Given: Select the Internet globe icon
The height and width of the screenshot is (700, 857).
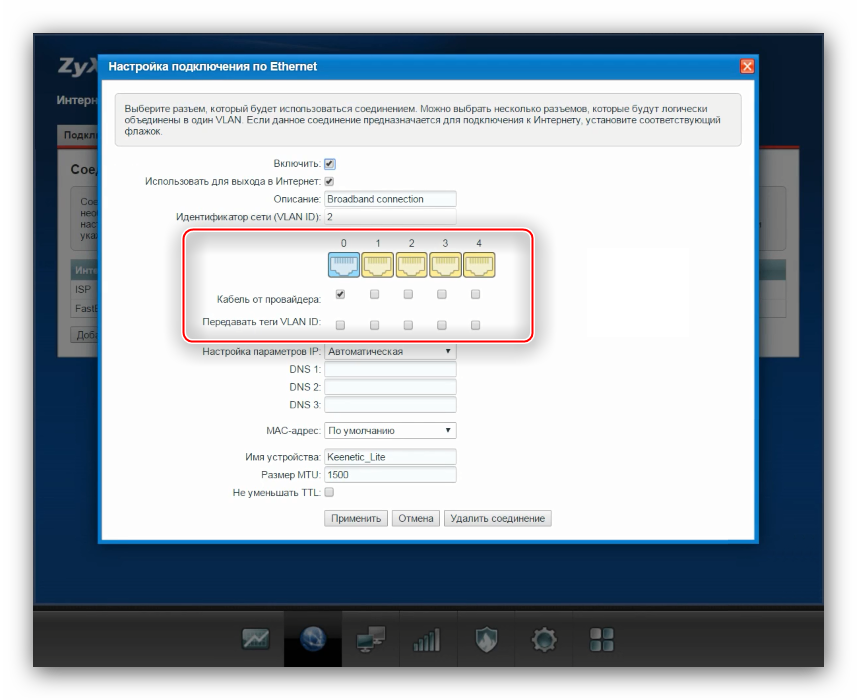Looking at the screenshot, I should (x=313, y=639).
